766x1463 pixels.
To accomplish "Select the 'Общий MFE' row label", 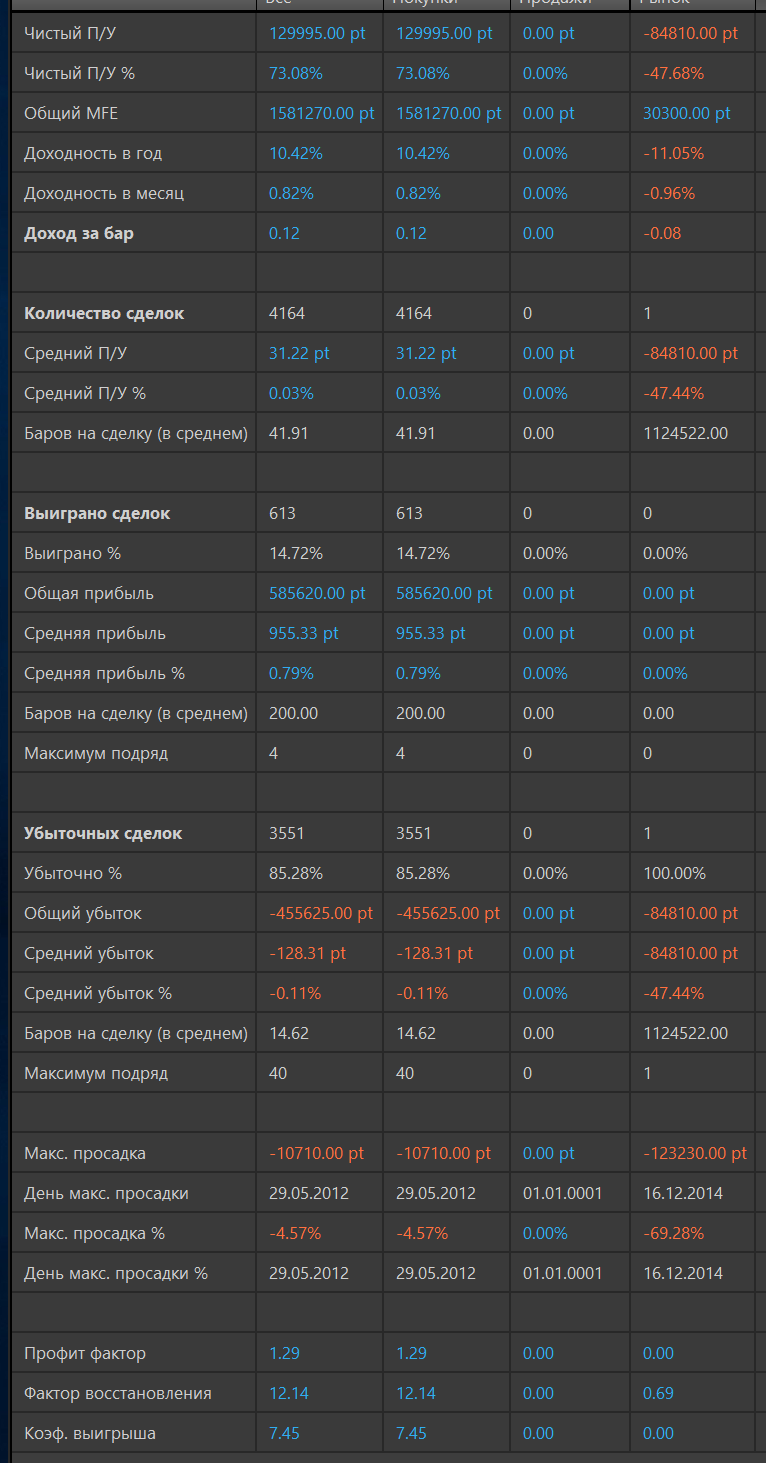I will 71,113.
